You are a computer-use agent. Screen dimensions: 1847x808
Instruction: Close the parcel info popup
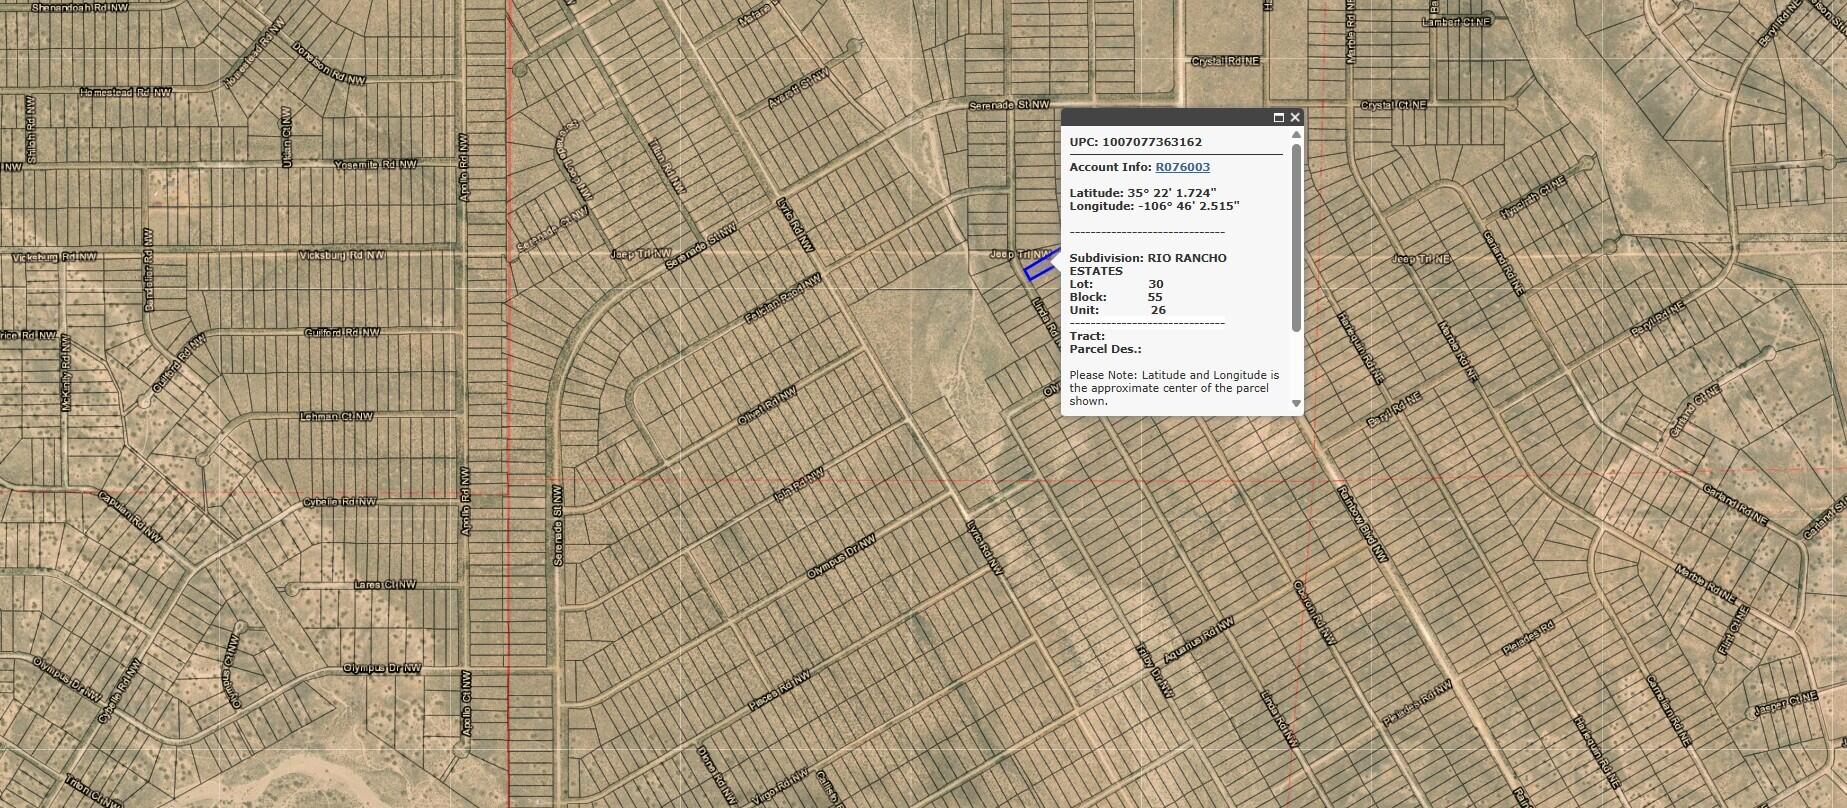point(1295,118)
